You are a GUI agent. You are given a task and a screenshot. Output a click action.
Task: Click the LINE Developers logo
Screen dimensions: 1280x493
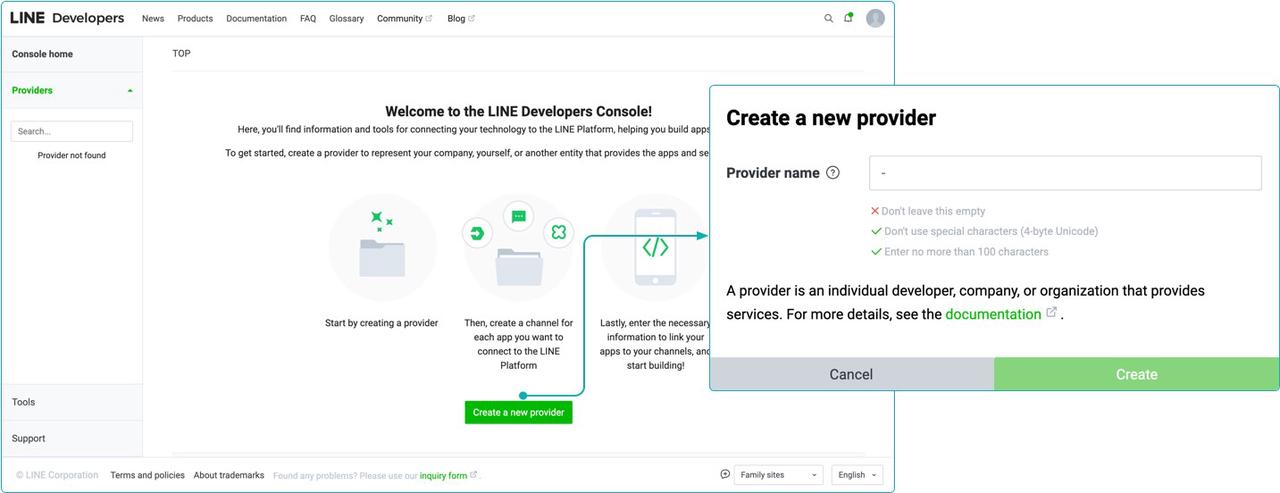pos(67,18)
